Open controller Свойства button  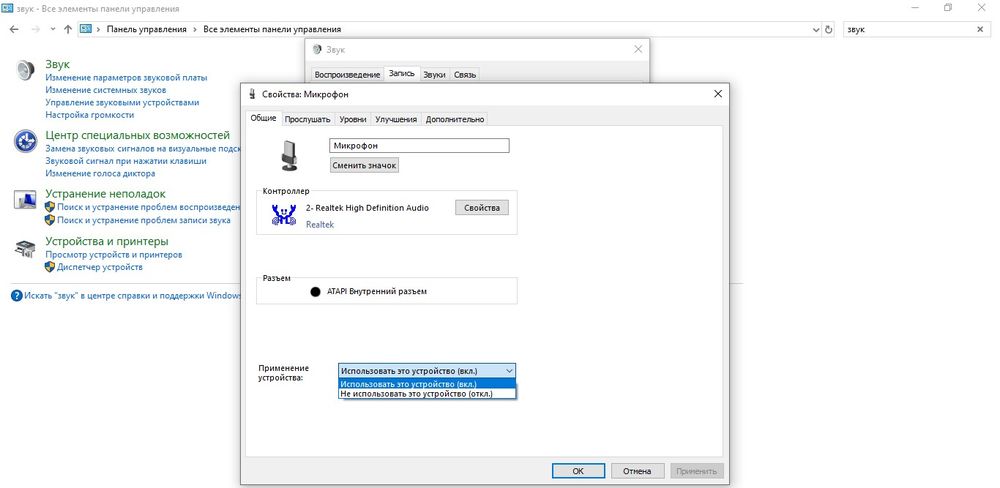[482, 207]
